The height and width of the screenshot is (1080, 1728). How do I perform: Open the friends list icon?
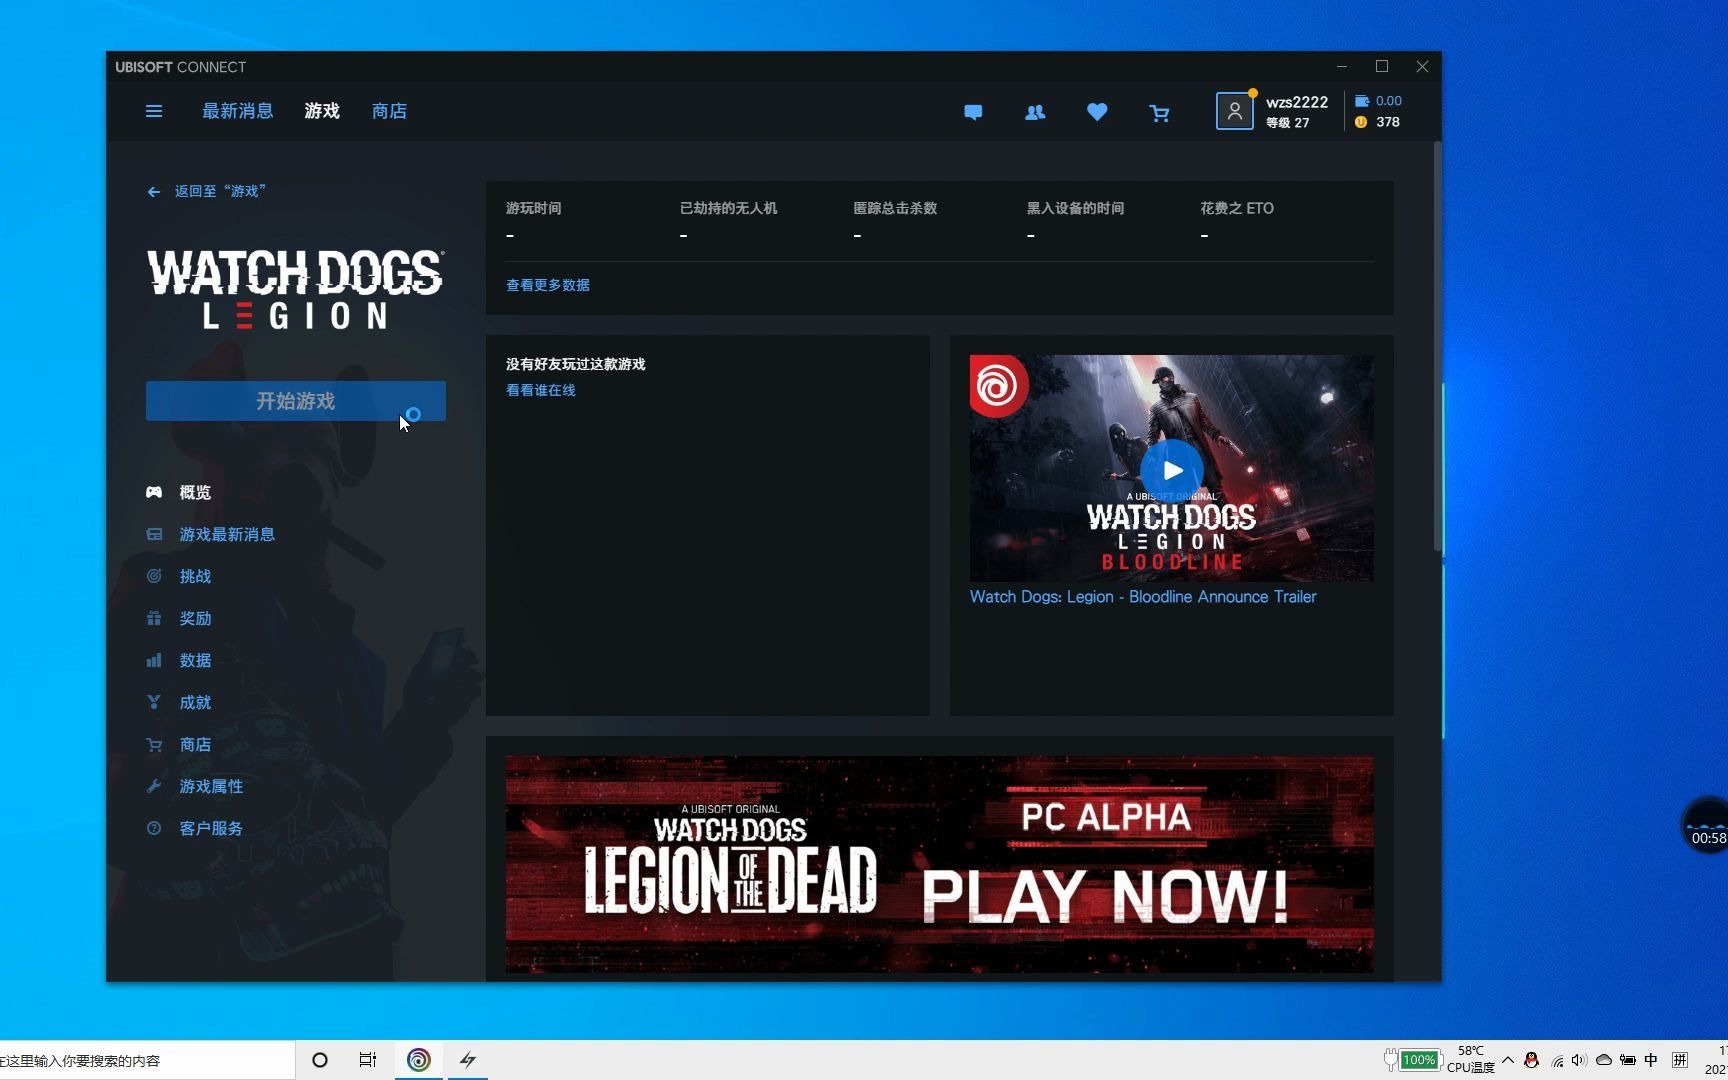[x=1035, y=112]
